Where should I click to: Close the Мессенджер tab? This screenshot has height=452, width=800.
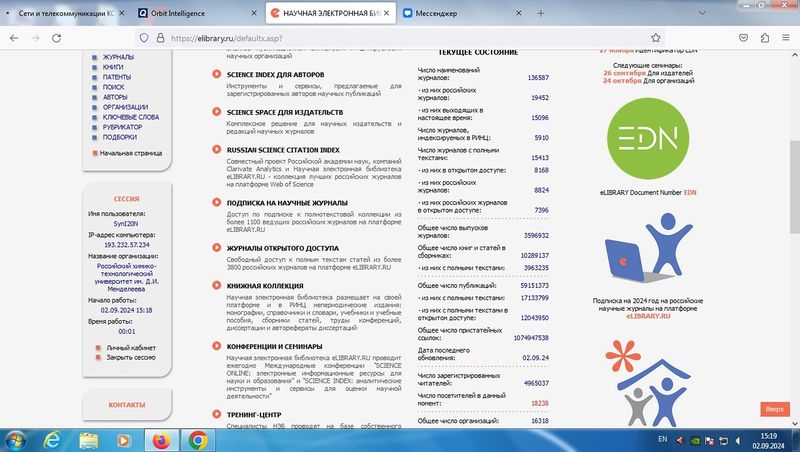click(x=518, y=13)
